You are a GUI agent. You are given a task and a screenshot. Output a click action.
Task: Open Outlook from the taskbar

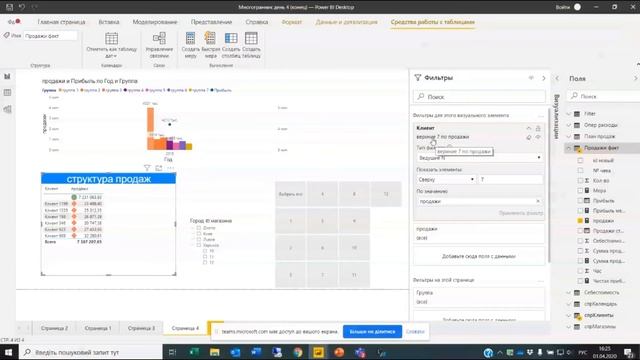(x=236, y=352)
